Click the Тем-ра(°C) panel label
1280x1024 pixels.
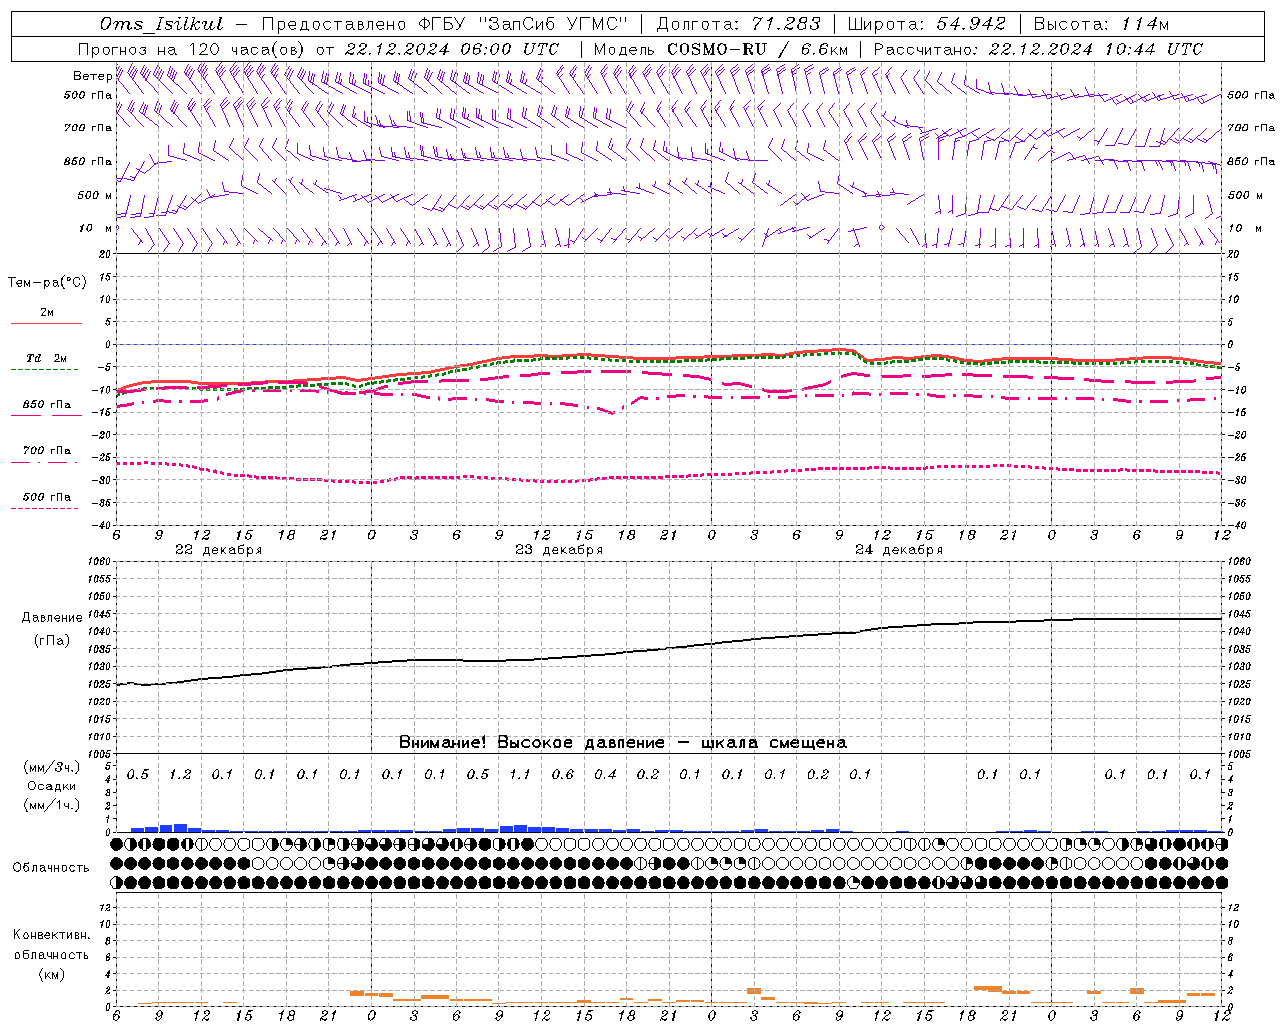(x=47, y=283)
